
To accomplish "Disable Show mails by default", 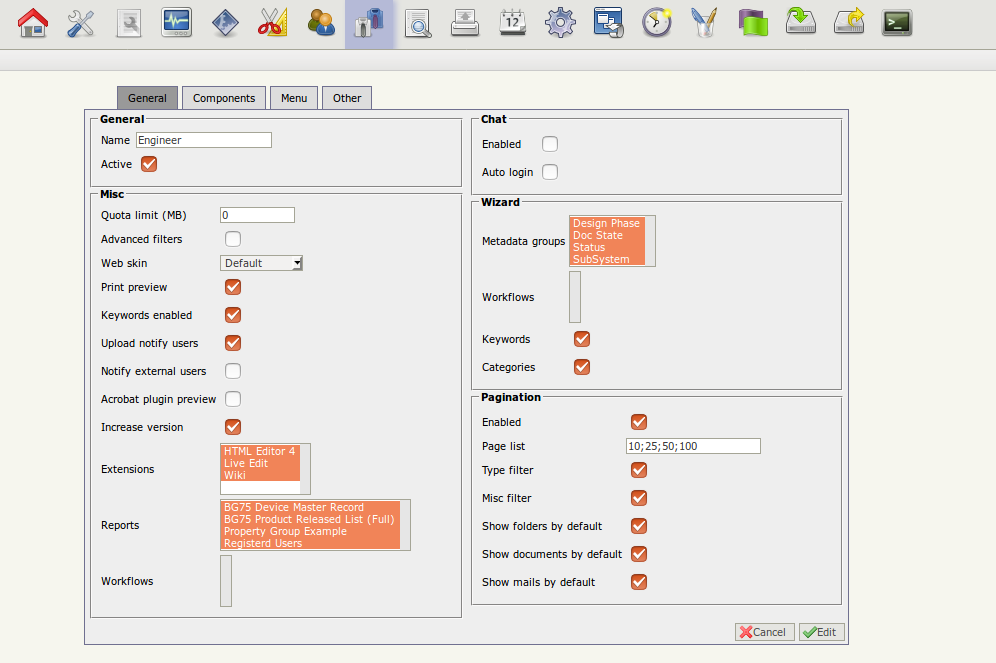I will [639, 582].
